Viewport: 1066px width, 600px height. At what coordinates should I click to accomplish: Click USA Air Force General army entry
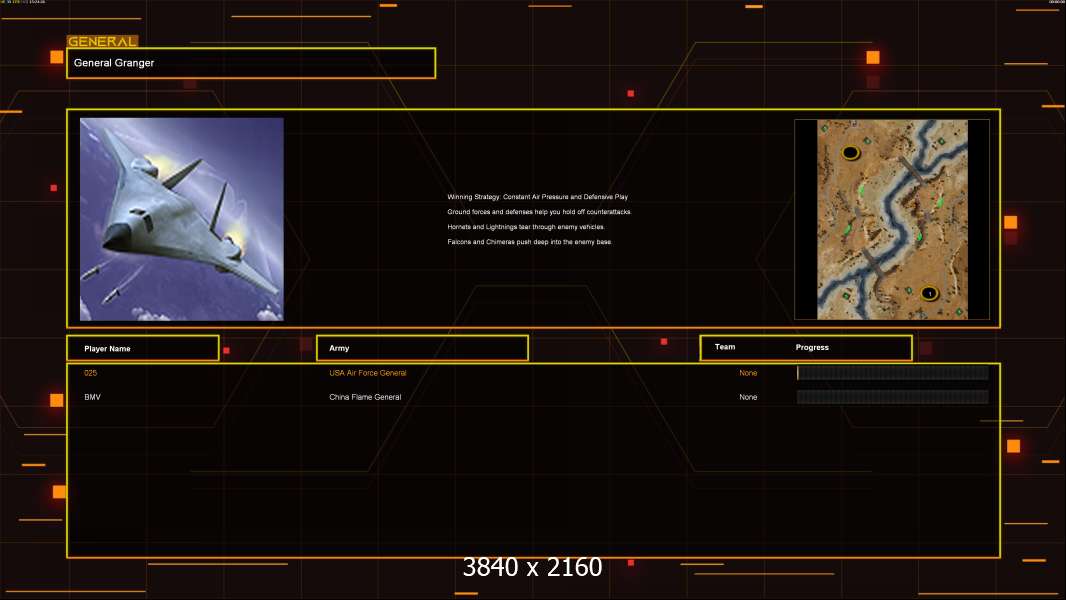tap(368, 373)
